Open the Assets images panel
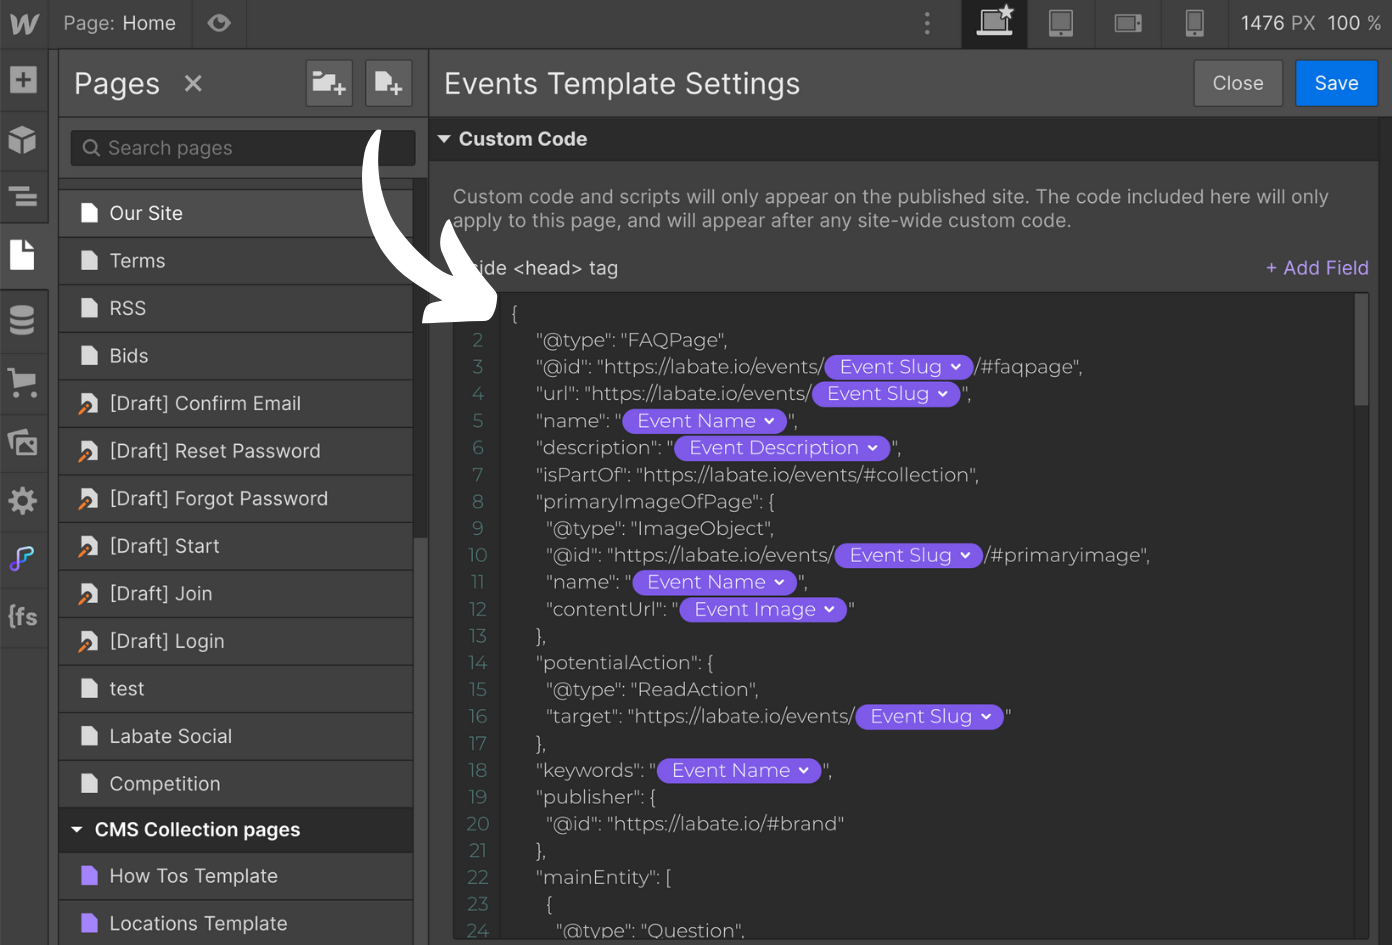Image resolution: width=1392 pixels, height=945 pixels. pyautogui.click(x=23, y=441)
